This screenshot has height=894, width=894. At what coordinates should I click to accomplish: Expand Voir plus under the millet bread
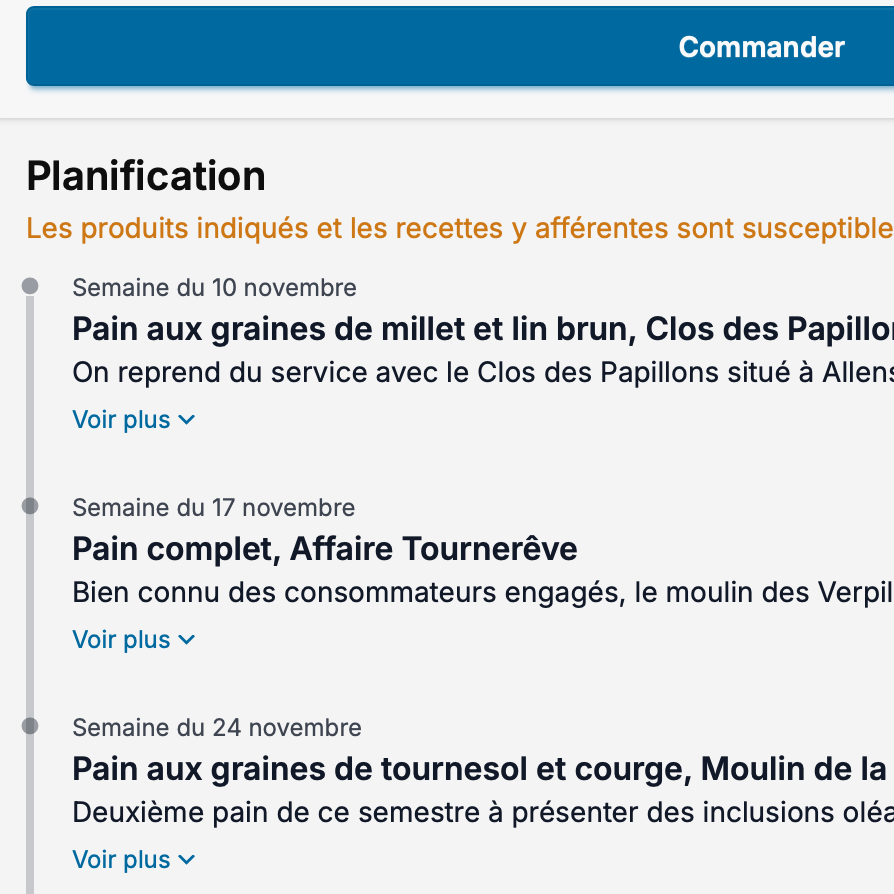(133, 420)
